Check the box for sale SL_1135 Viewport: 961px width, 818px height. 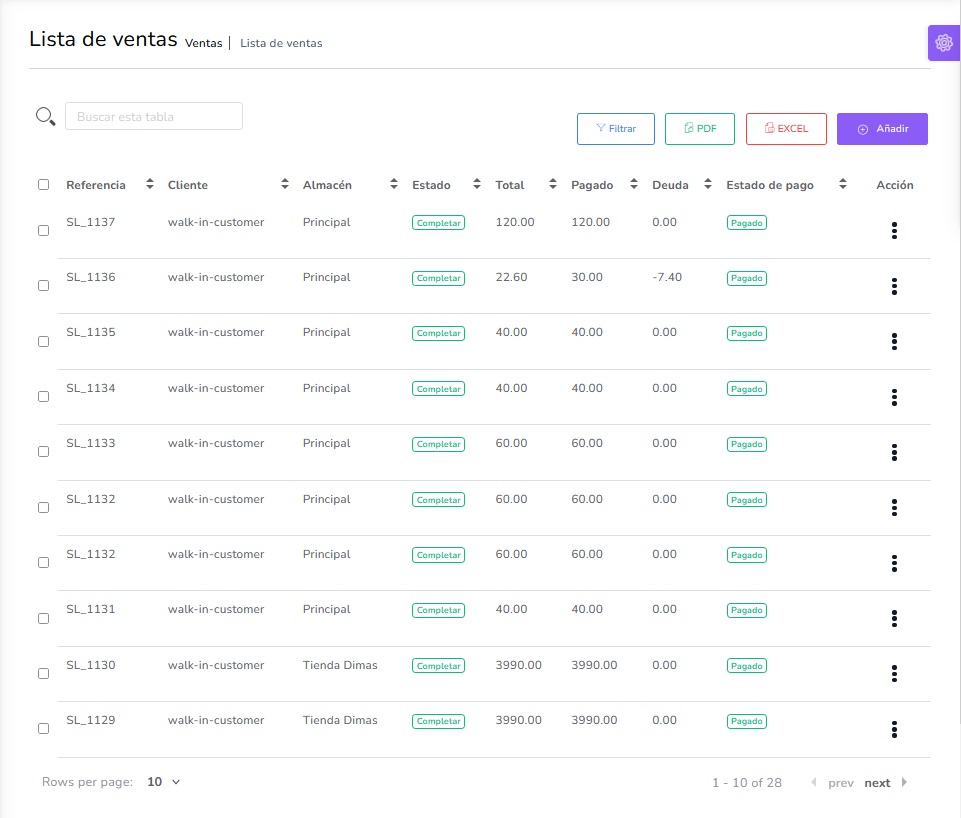click(44, 341)
